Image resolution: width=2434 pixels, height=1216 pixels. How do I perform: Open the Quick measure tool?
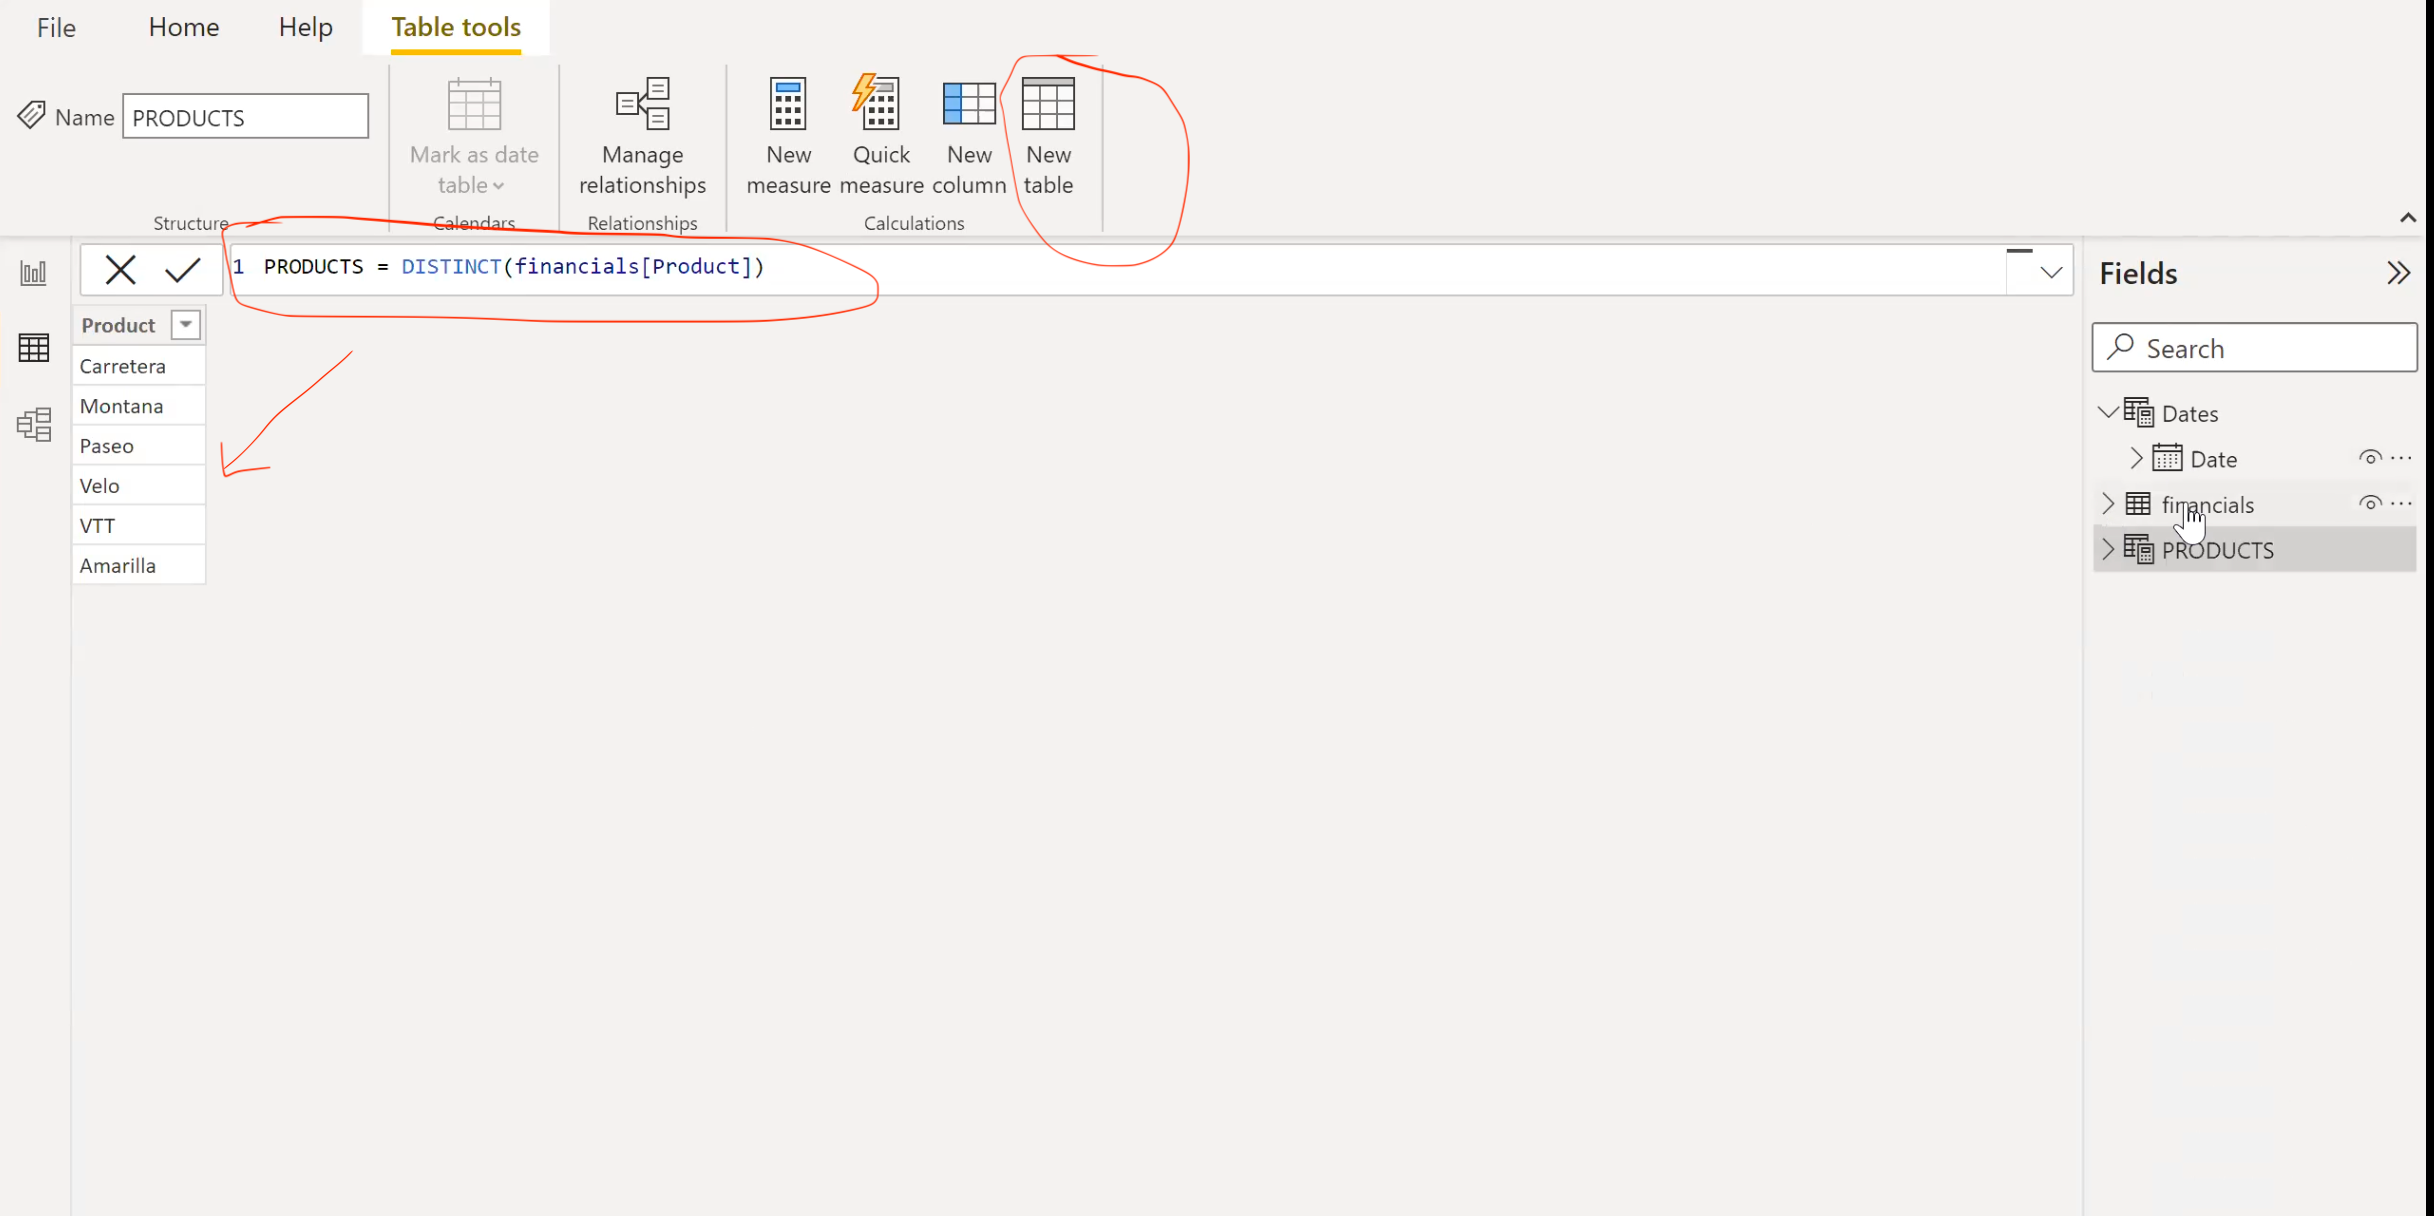pos(880,105)
